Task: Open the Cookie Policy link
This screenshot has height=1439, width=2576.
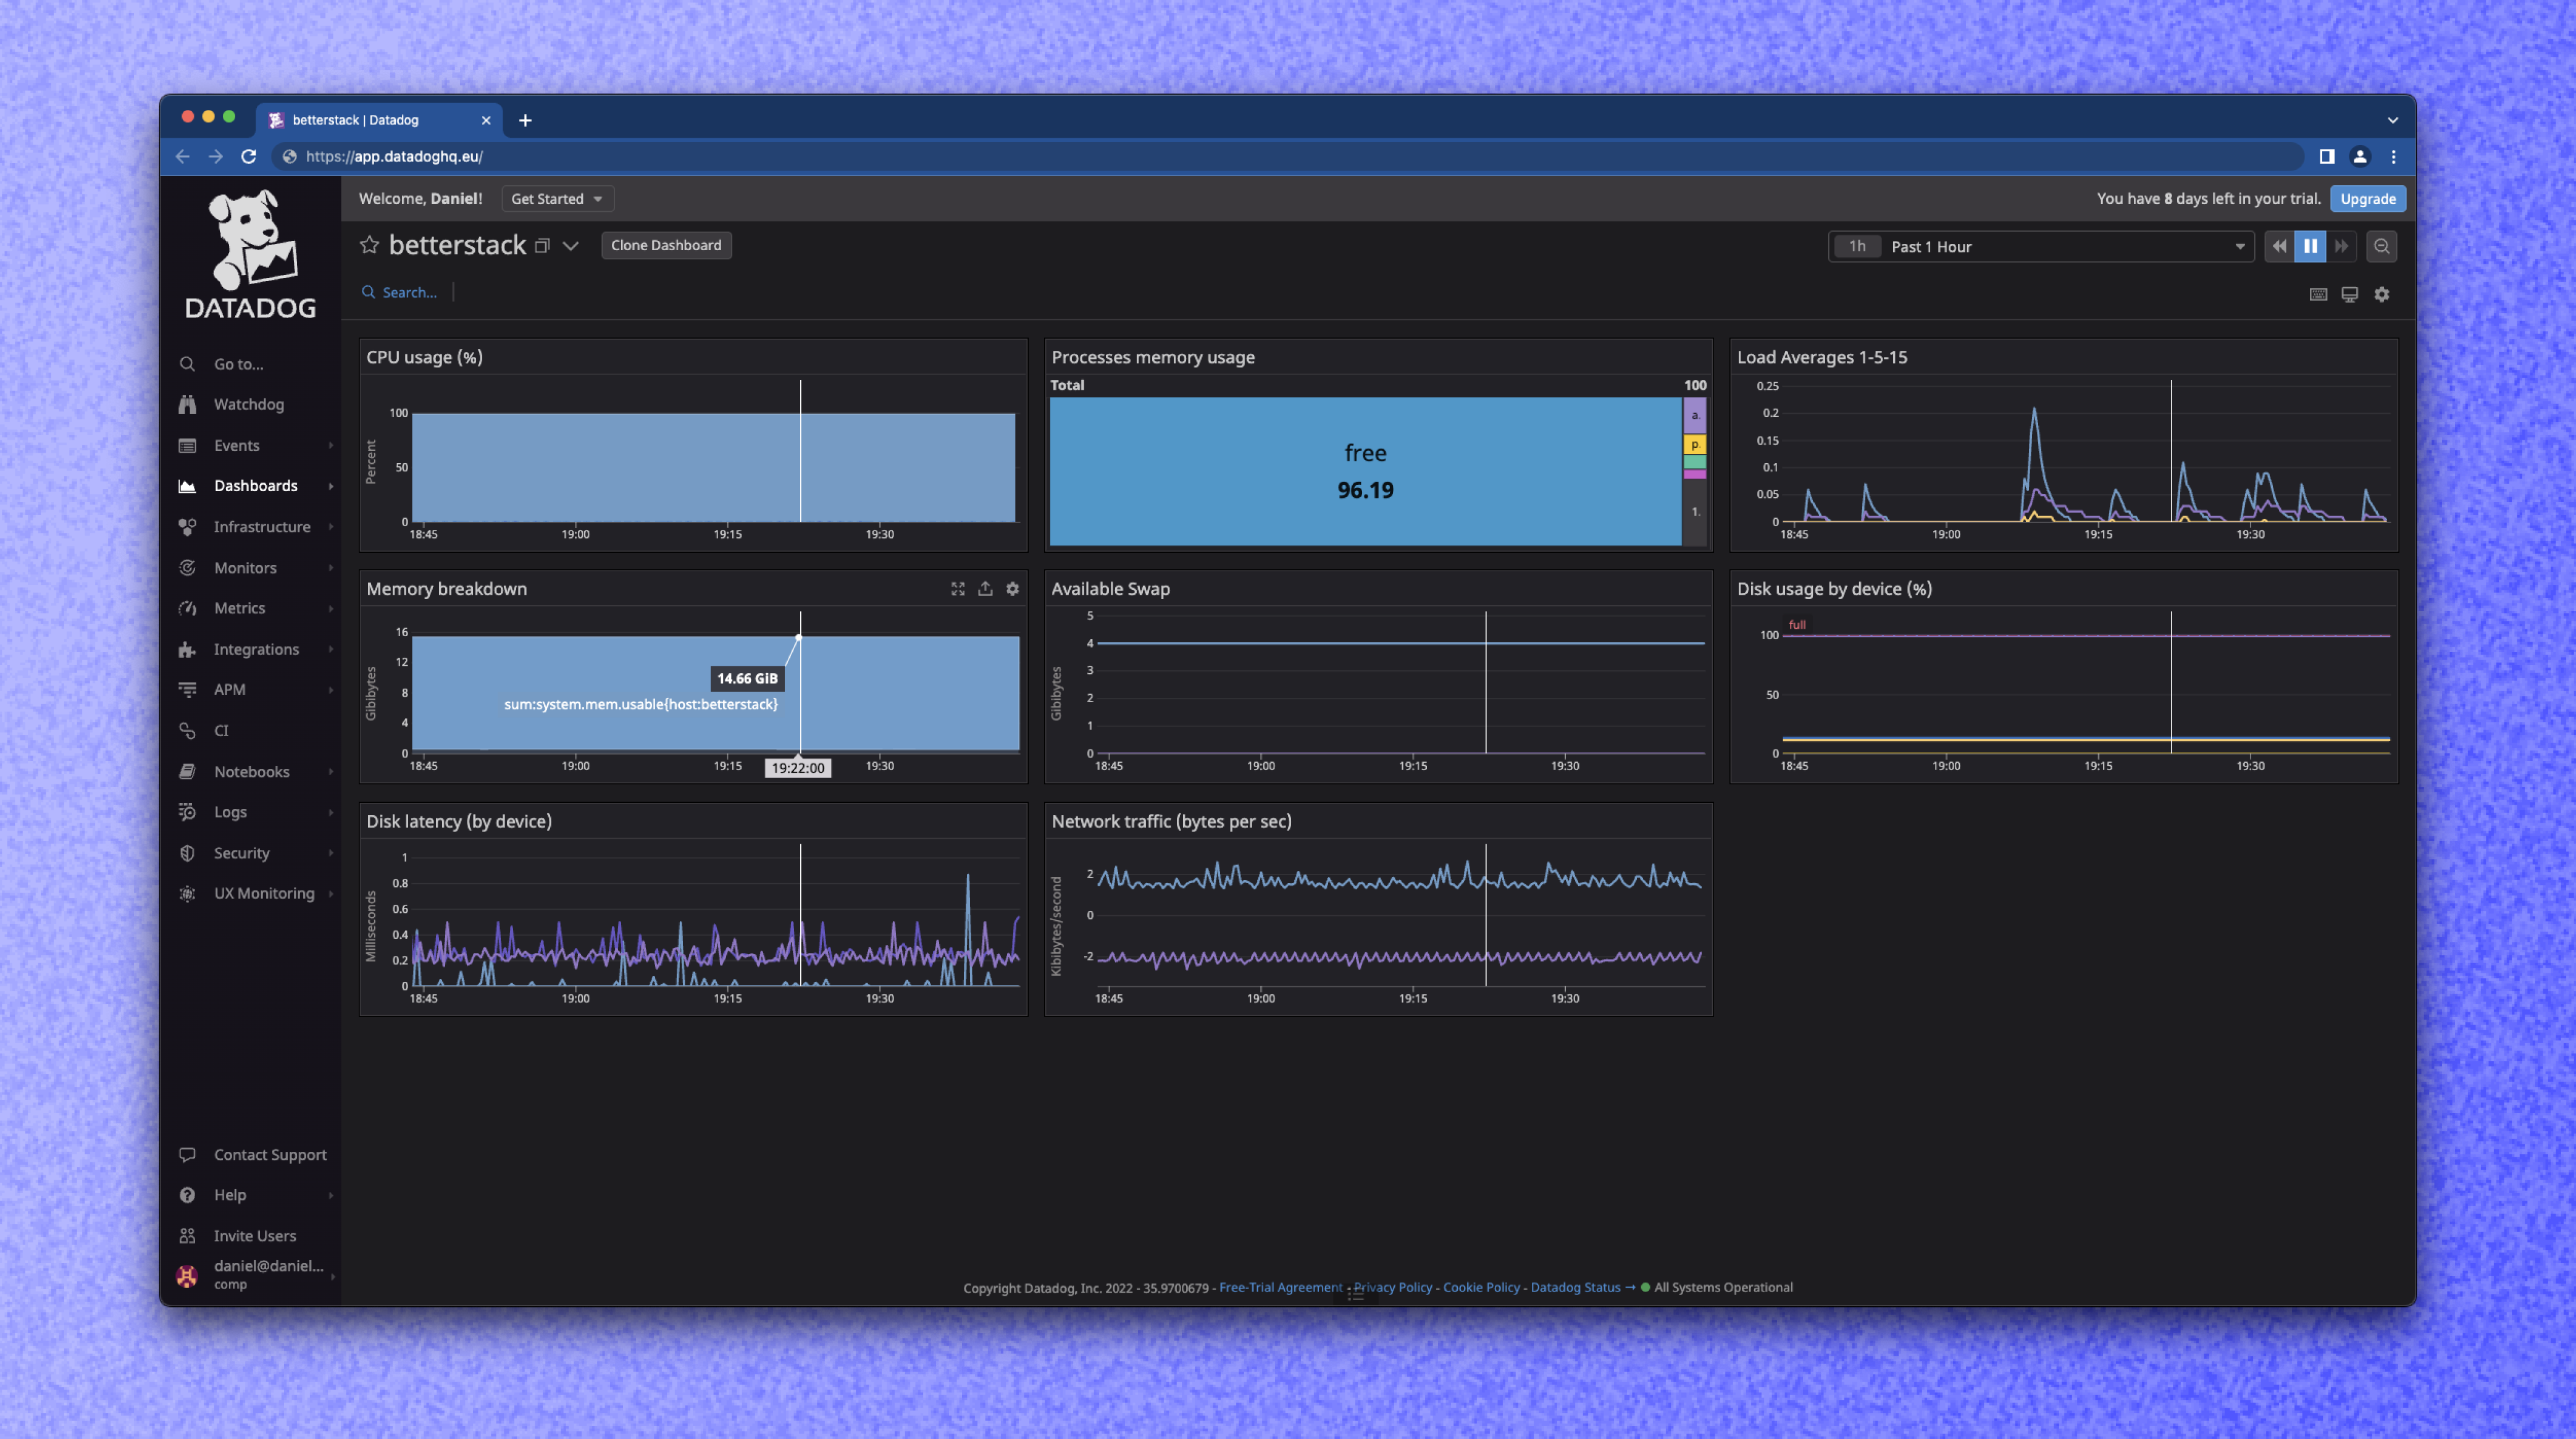Action: (x=1481, y=1287)
